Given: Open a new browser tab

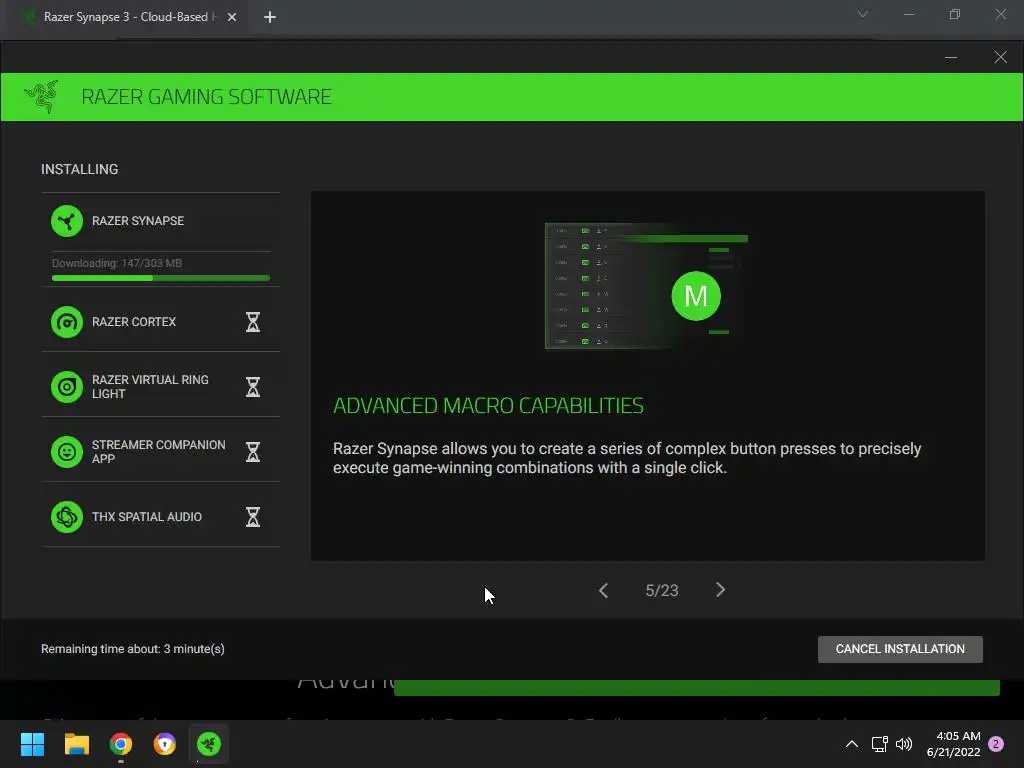Looking at the screenshot, I should pos(270,17).
